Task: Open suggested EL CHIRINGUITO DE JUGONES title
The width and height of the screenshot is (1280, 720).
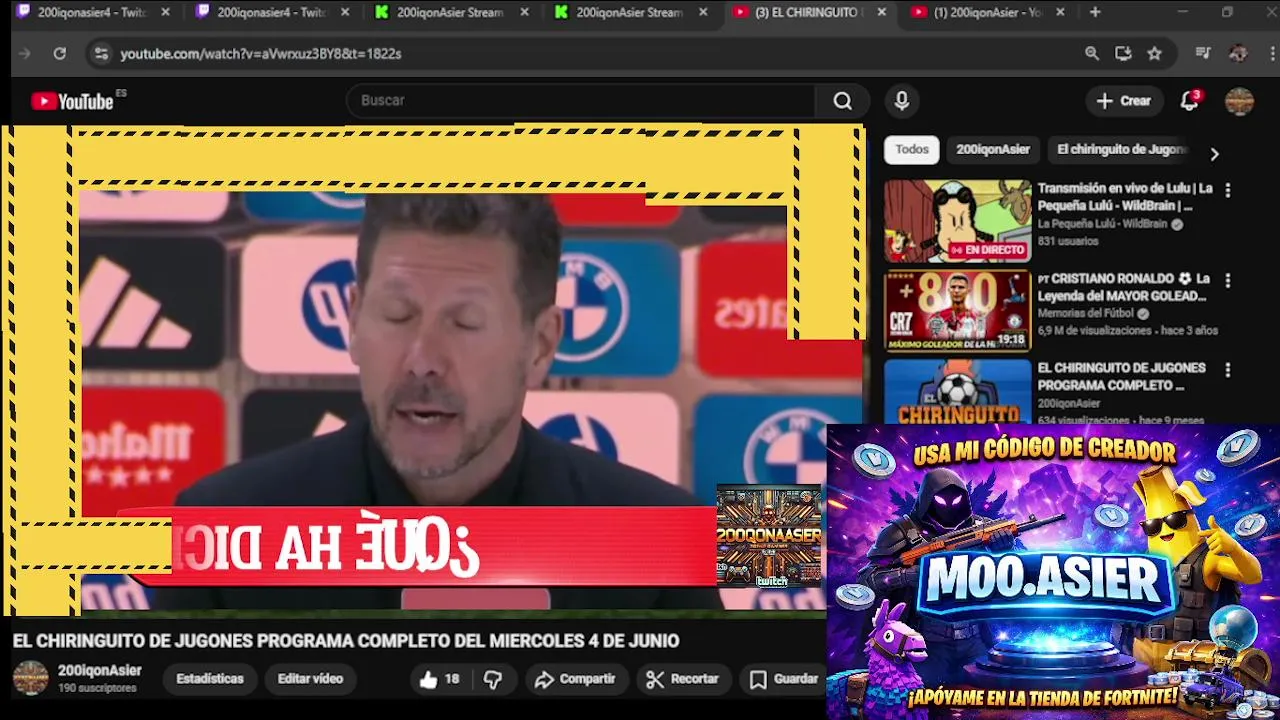Action: click(x=1121, y=377)
